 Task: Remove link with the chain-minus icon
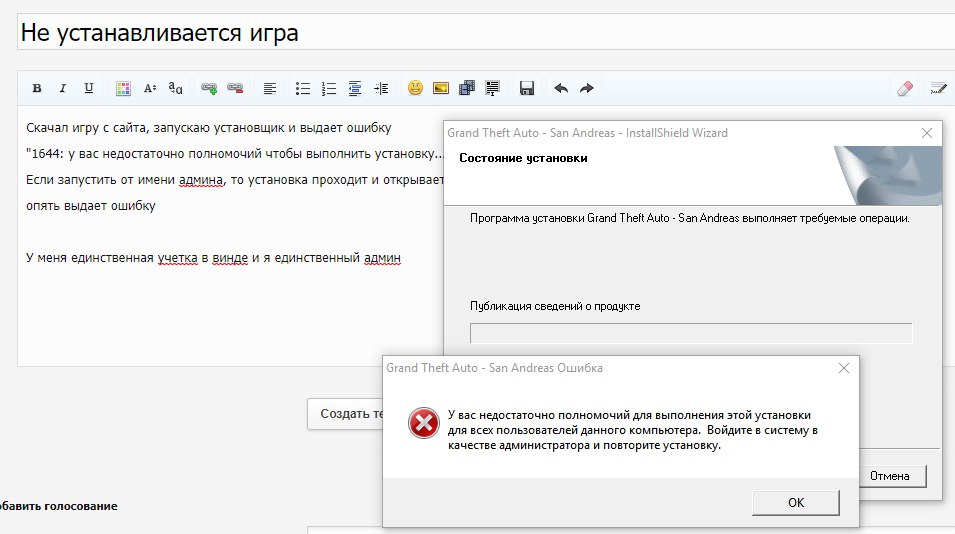235,88
